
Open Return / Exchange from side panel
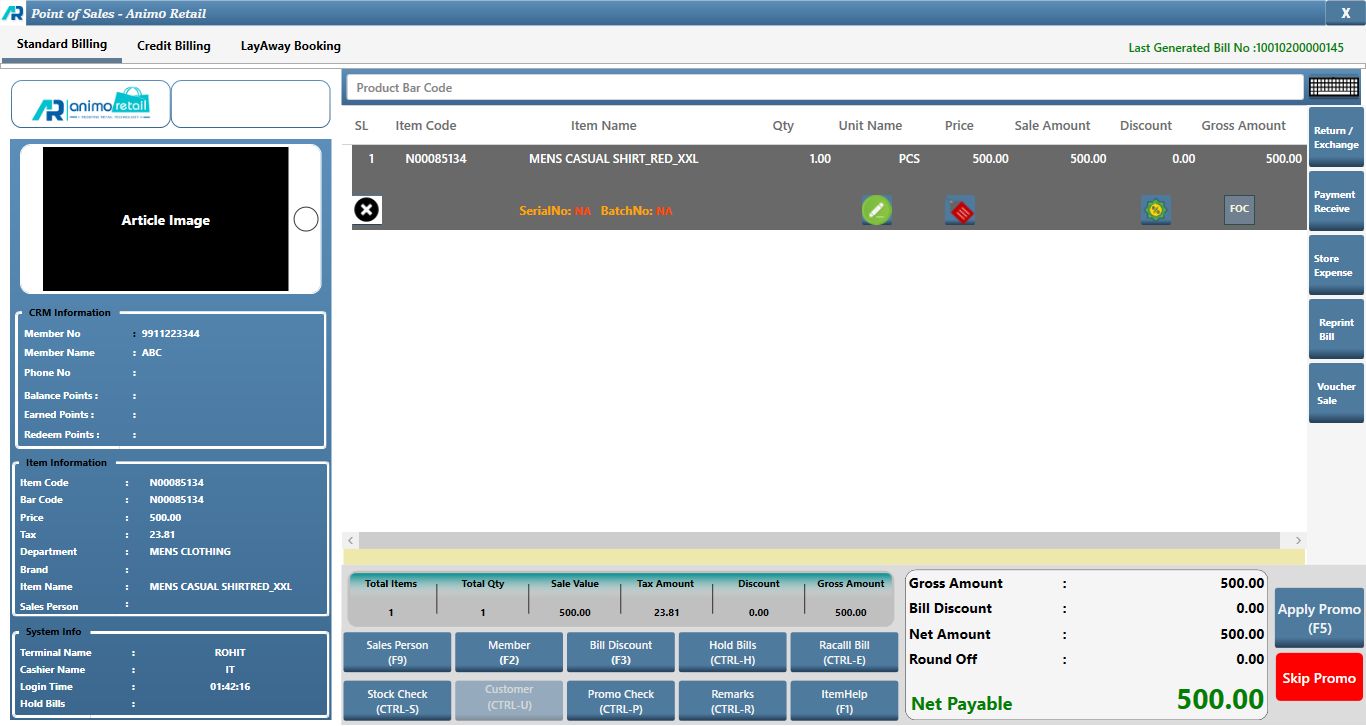(1335, 138)
